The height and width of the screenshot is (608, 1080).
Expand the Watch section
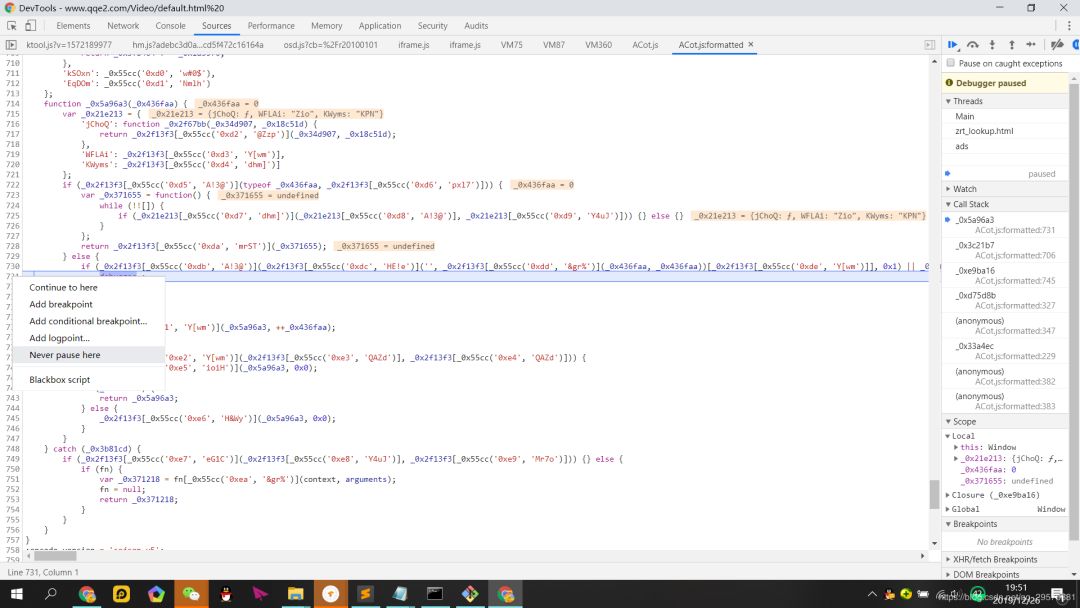pyautogui.click(x=964, y=189)
